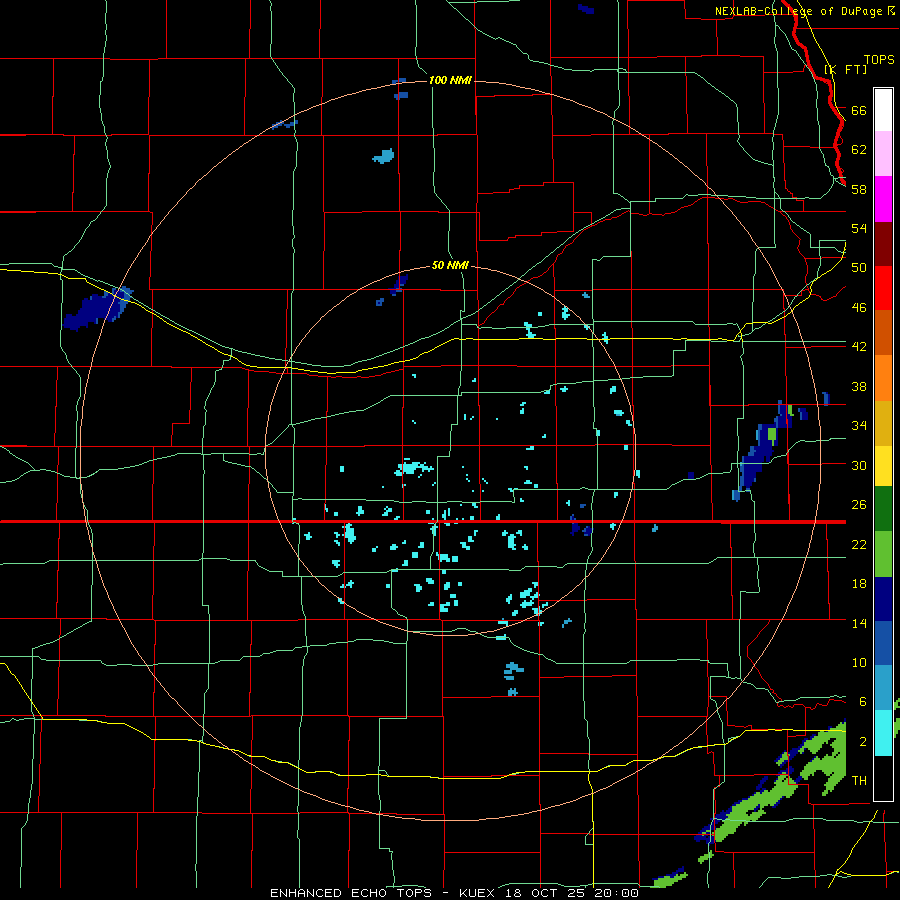Click the "26" scale value
Image resolution: width=900 pixels, height=900 pixels.
pyautogui.click(x=859, y=505)
